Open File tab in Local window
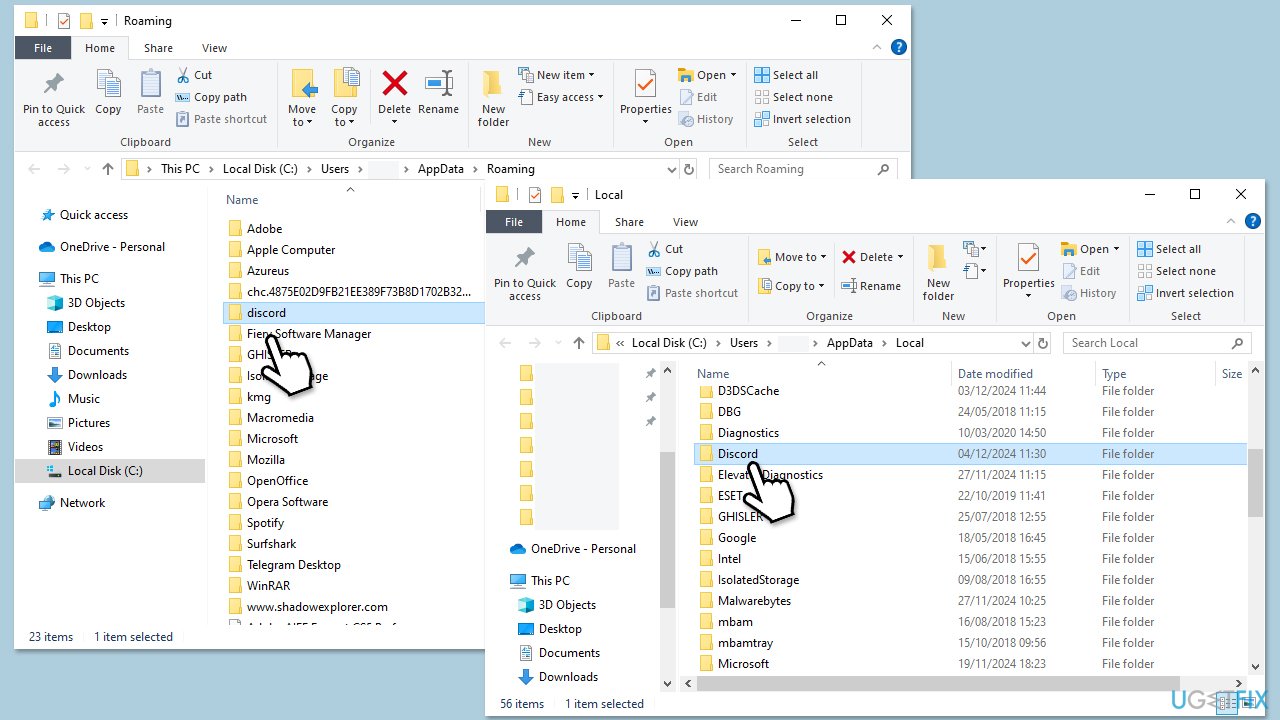The image size is (1280, 720). 514,222
